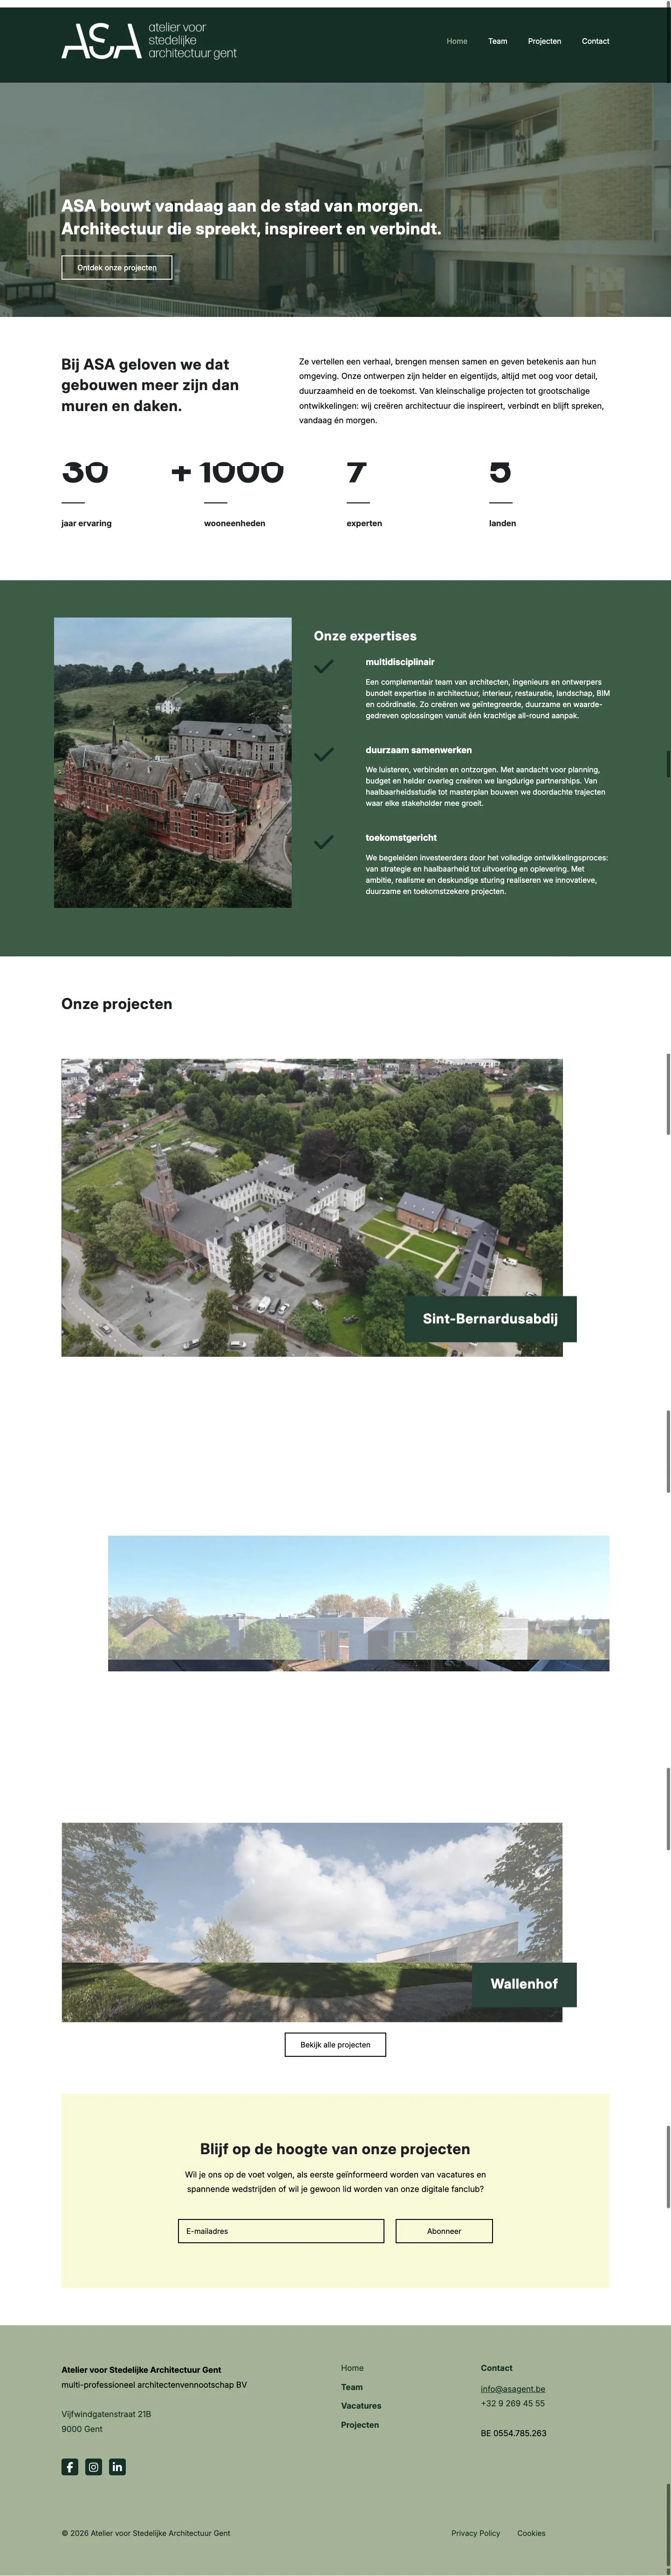This screenshot has height=2576, width=671.
Task: Click the red brick building expertise photo
Action: 173,762
